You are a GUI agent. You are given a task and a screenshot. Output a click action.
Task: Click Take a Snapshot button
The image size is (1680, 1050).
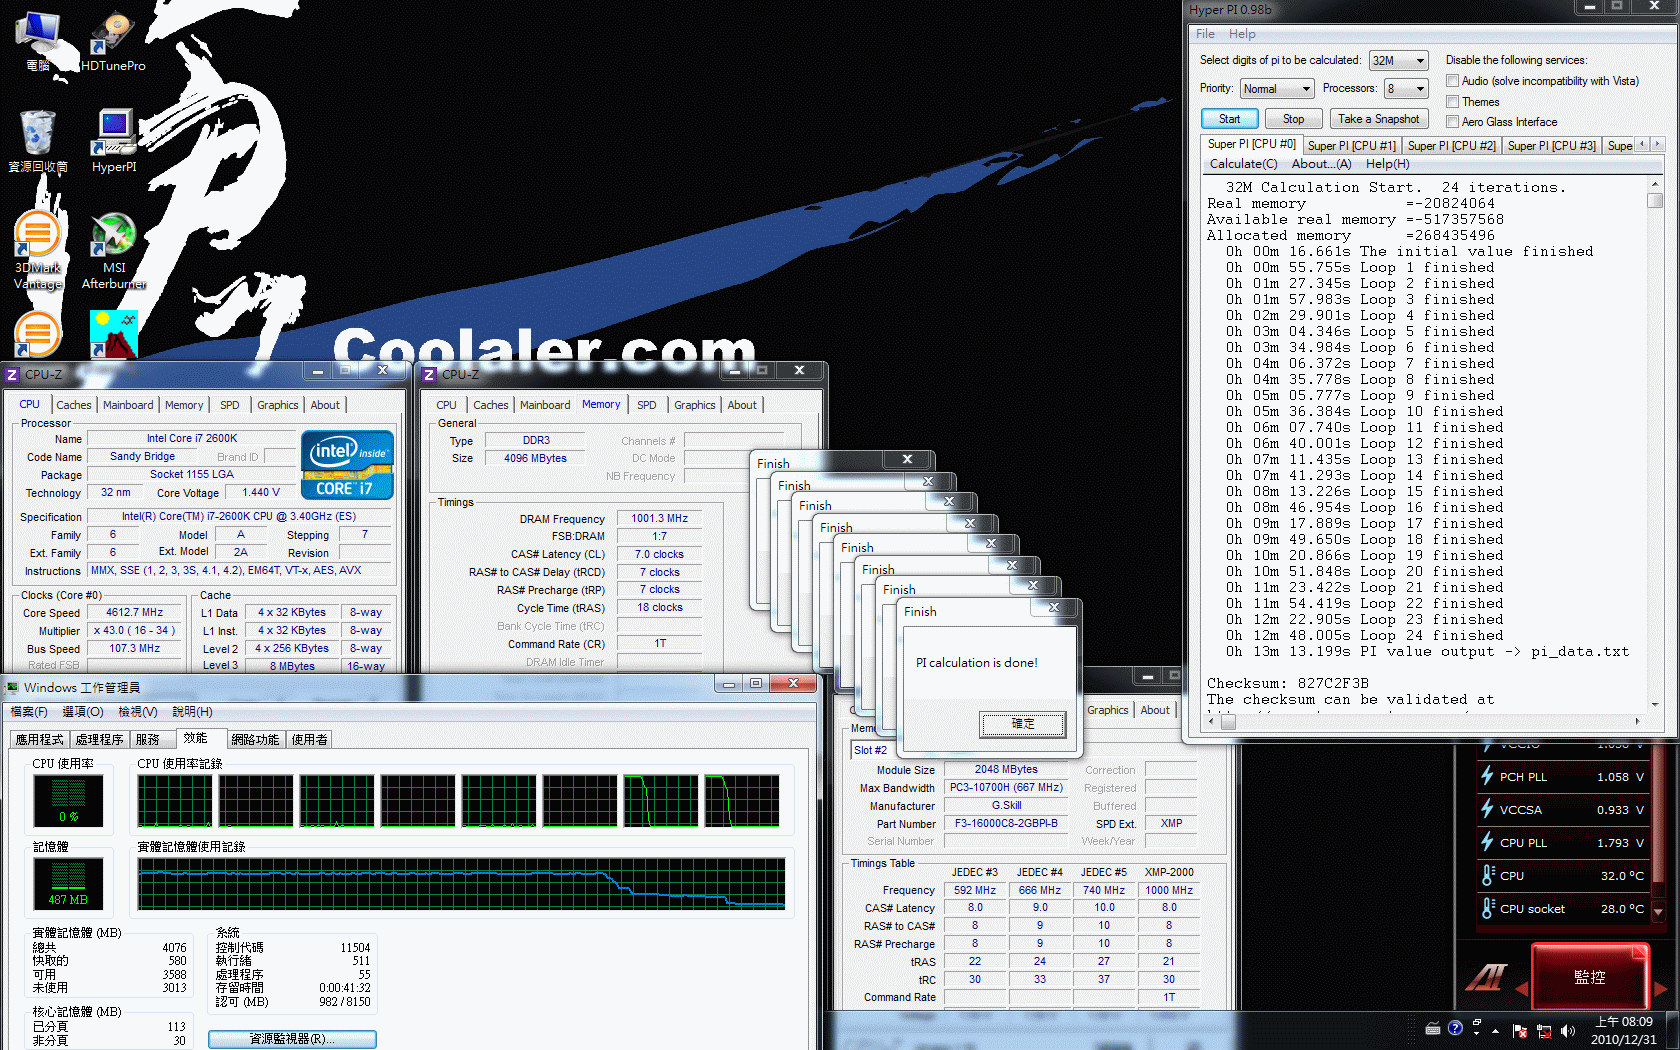point(1378,119)
